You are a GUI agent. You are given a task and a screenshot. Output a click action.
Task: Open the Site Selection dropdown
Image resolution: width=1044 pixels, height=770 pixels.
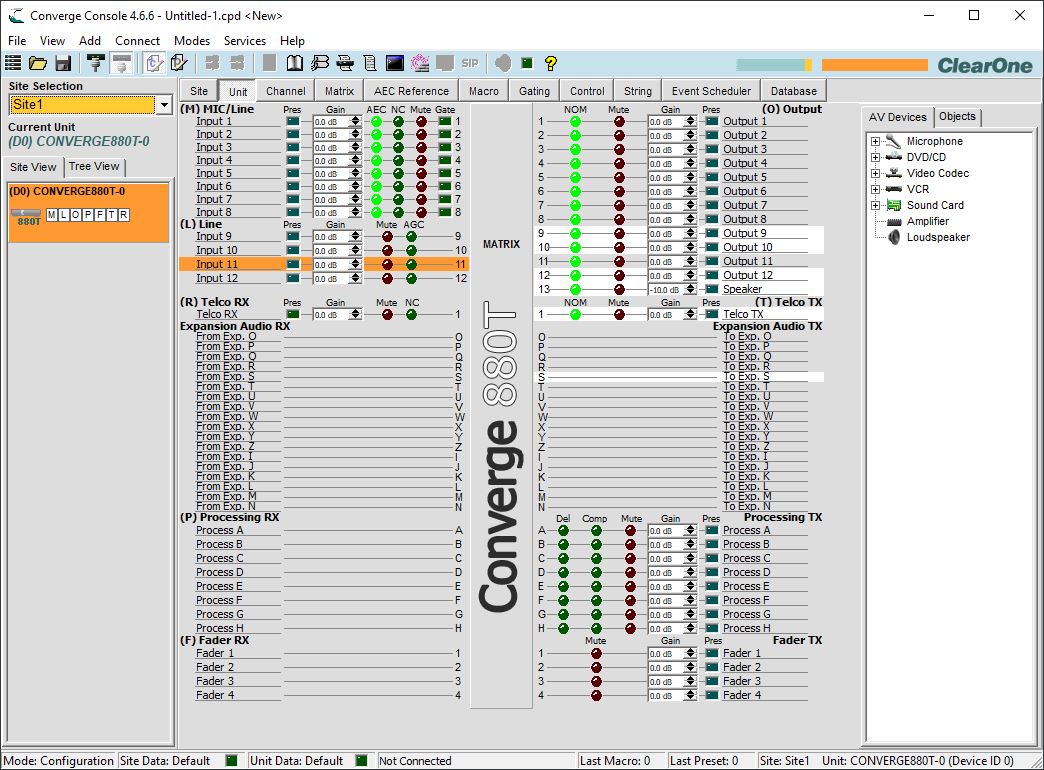coord(164,105)
